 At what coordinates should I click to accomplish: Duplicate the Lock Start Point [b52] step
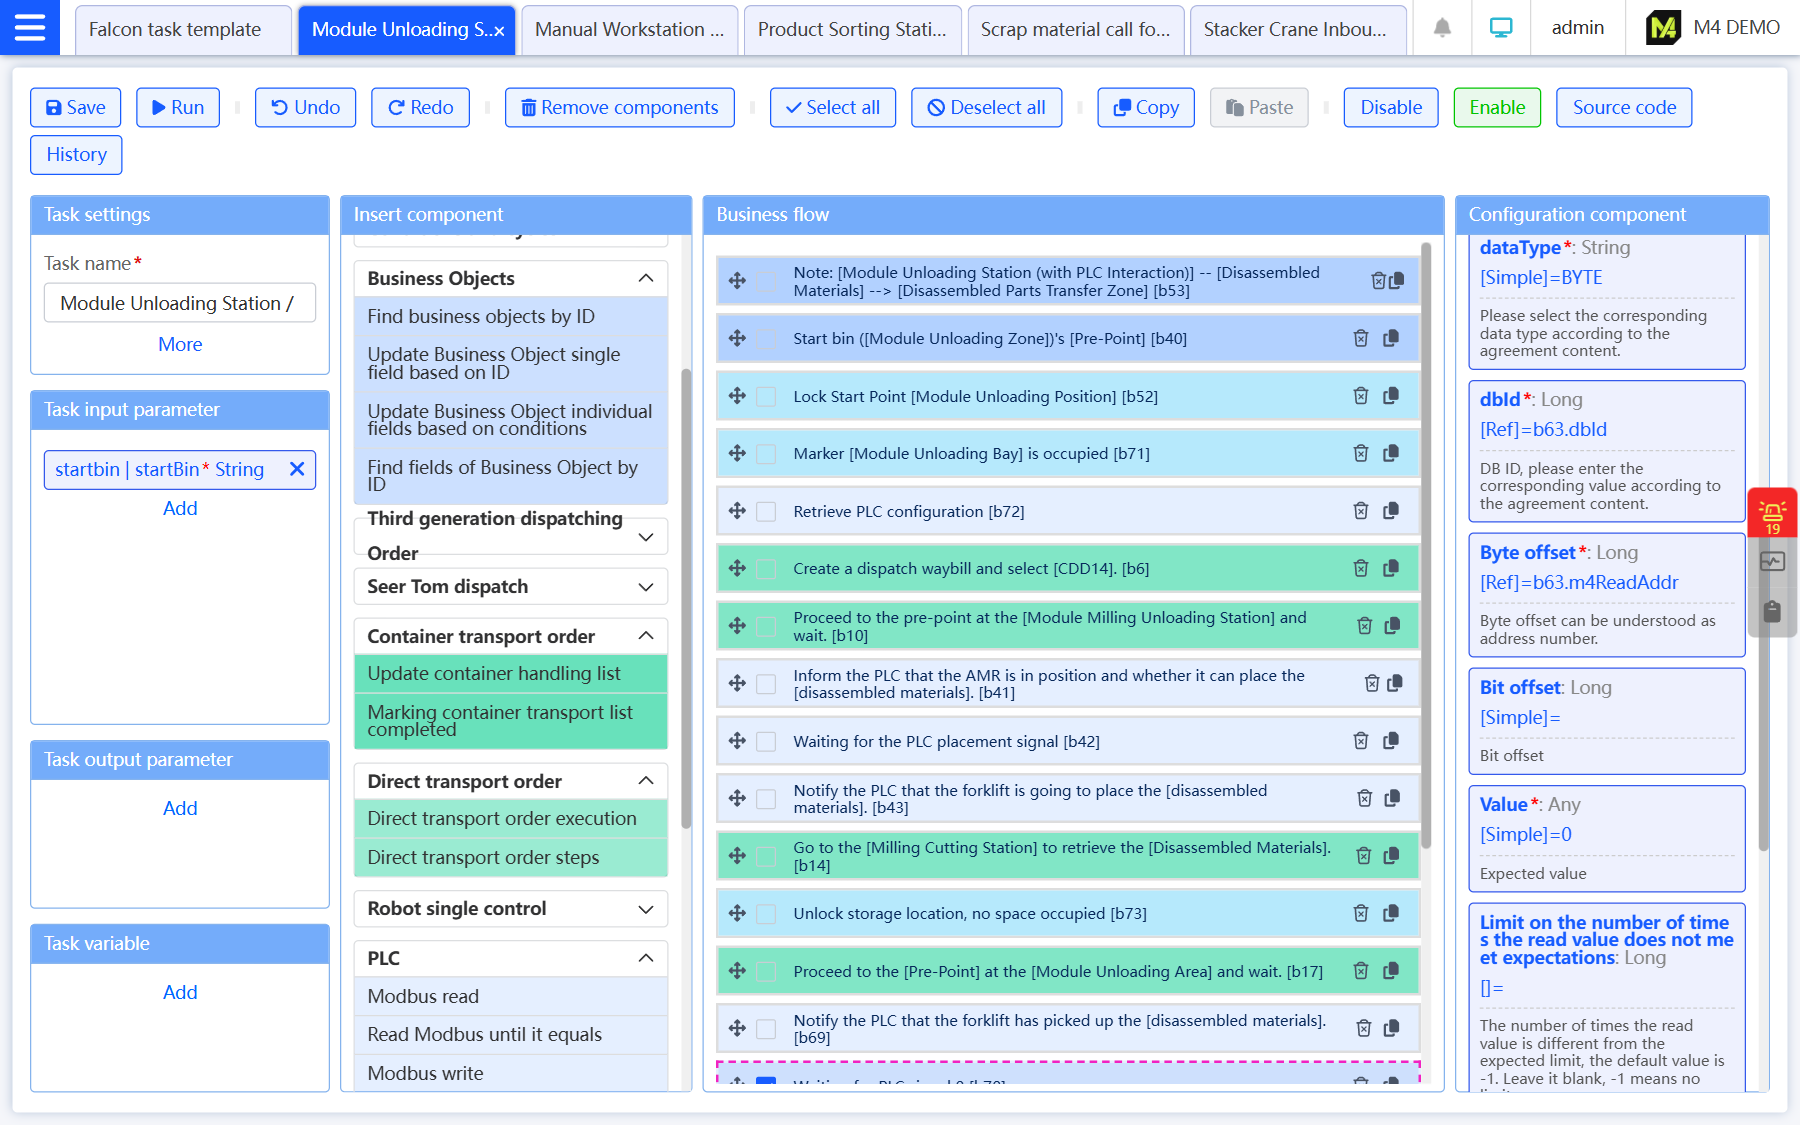pyautogui.click(x=1391, y=396)
